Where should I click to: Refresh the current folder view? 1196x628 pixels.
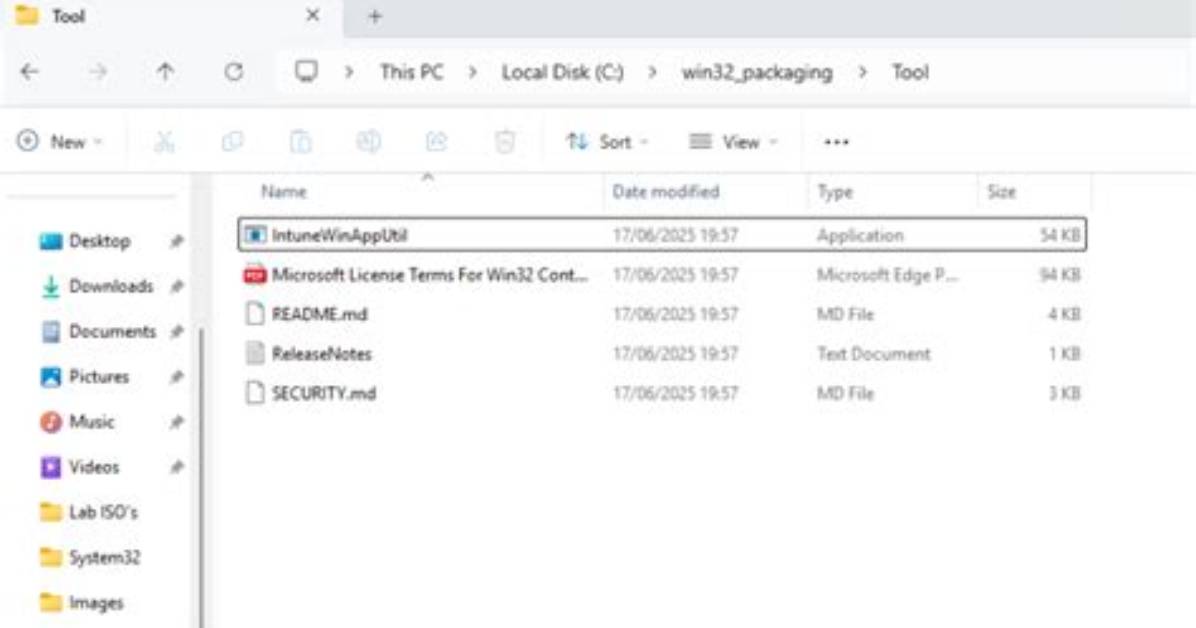(233, 72)
